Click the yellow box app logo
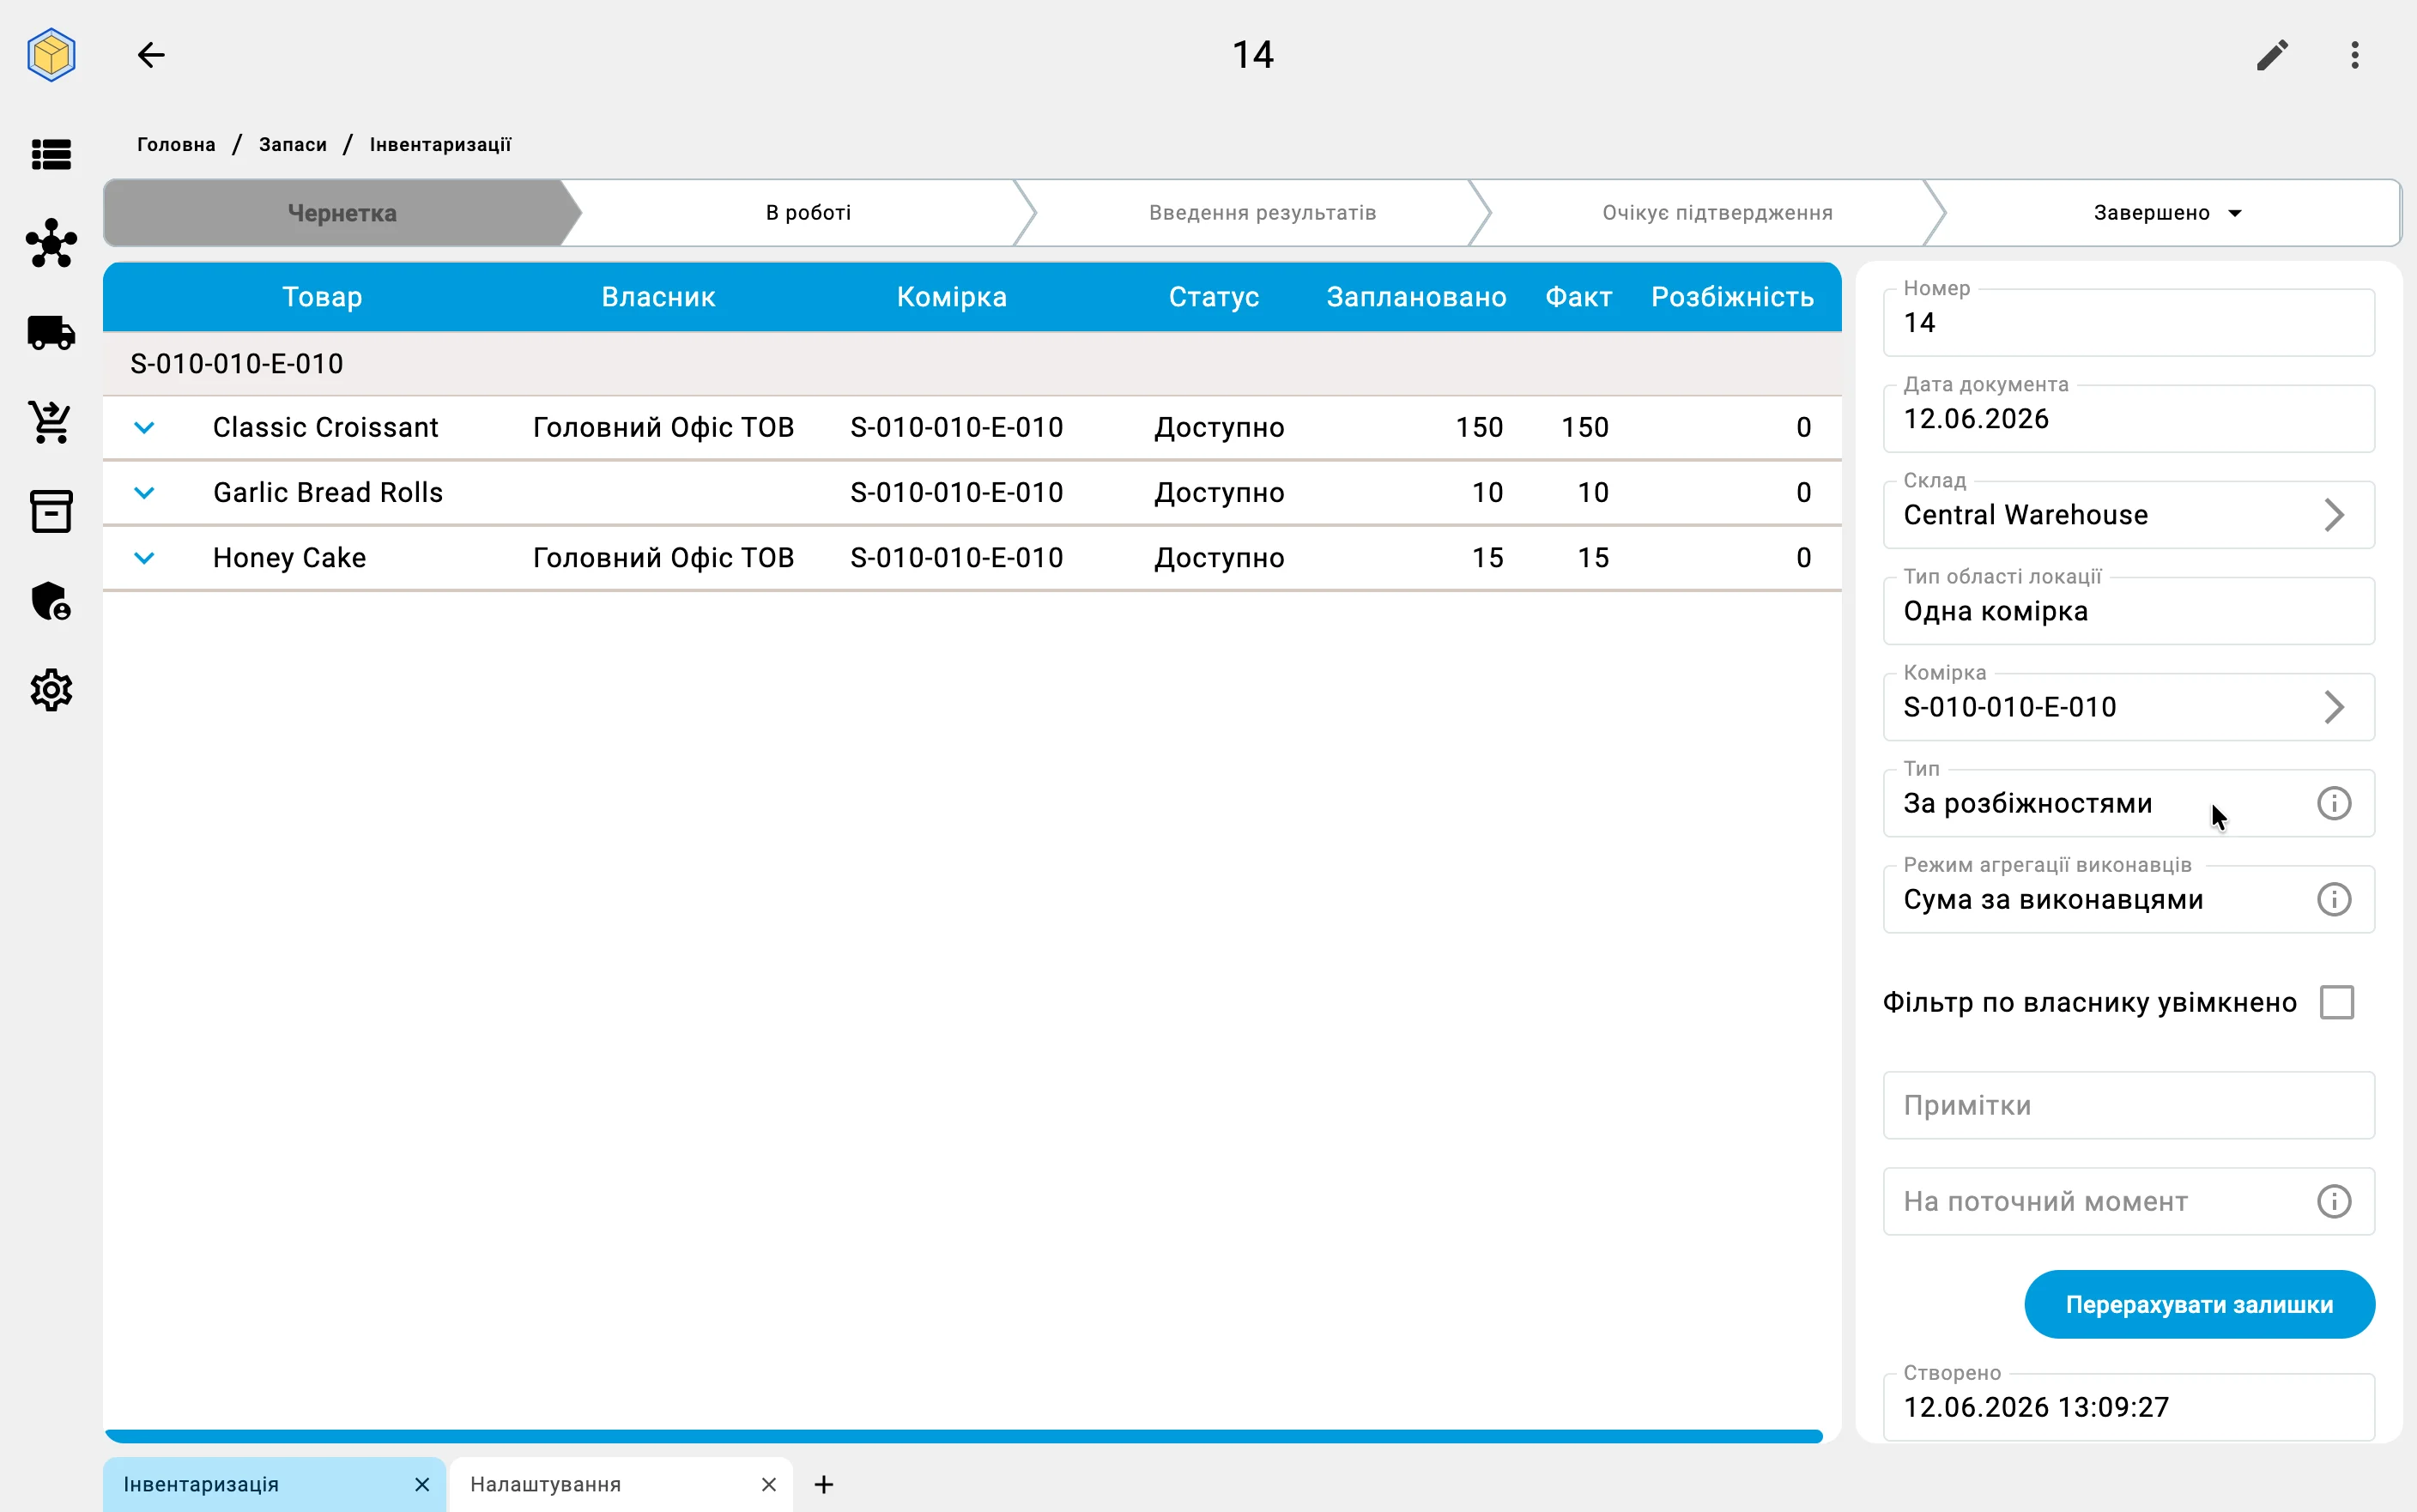Screen dimensions: 2417x1512 pyautogui.click(x=51, y=54)
